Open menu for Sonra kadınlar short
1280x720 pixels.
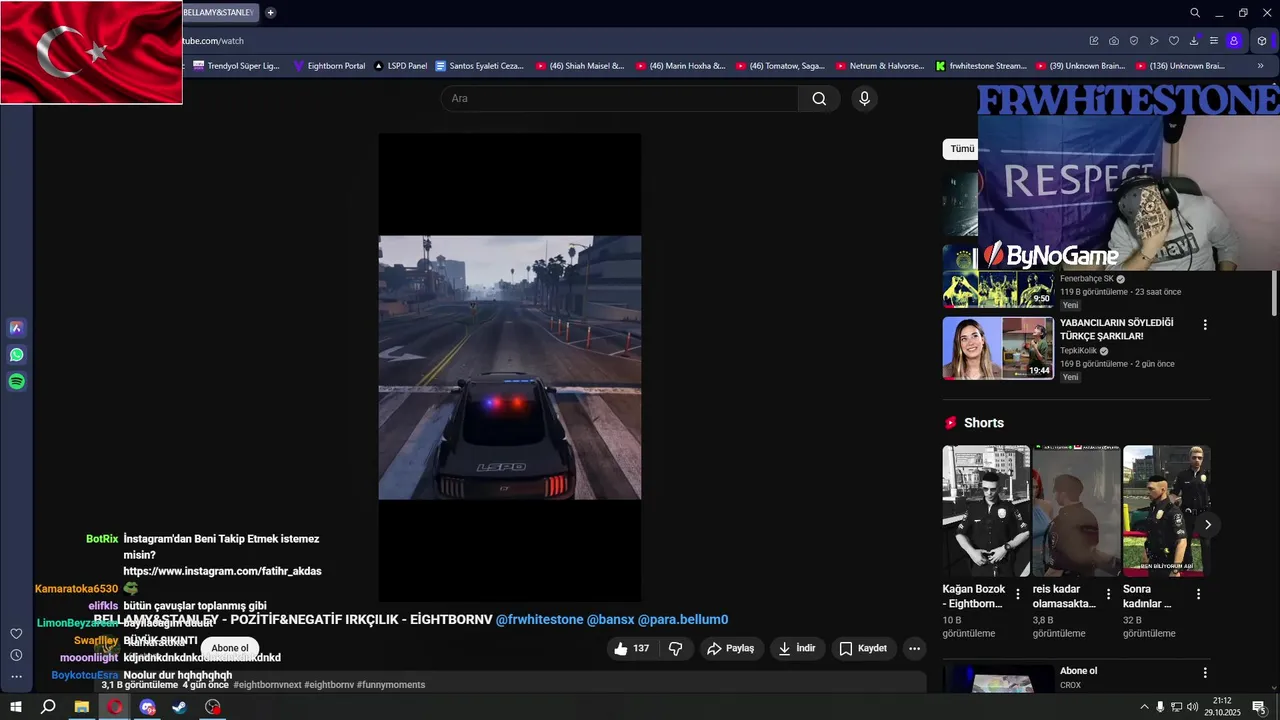pos(1198,594)
